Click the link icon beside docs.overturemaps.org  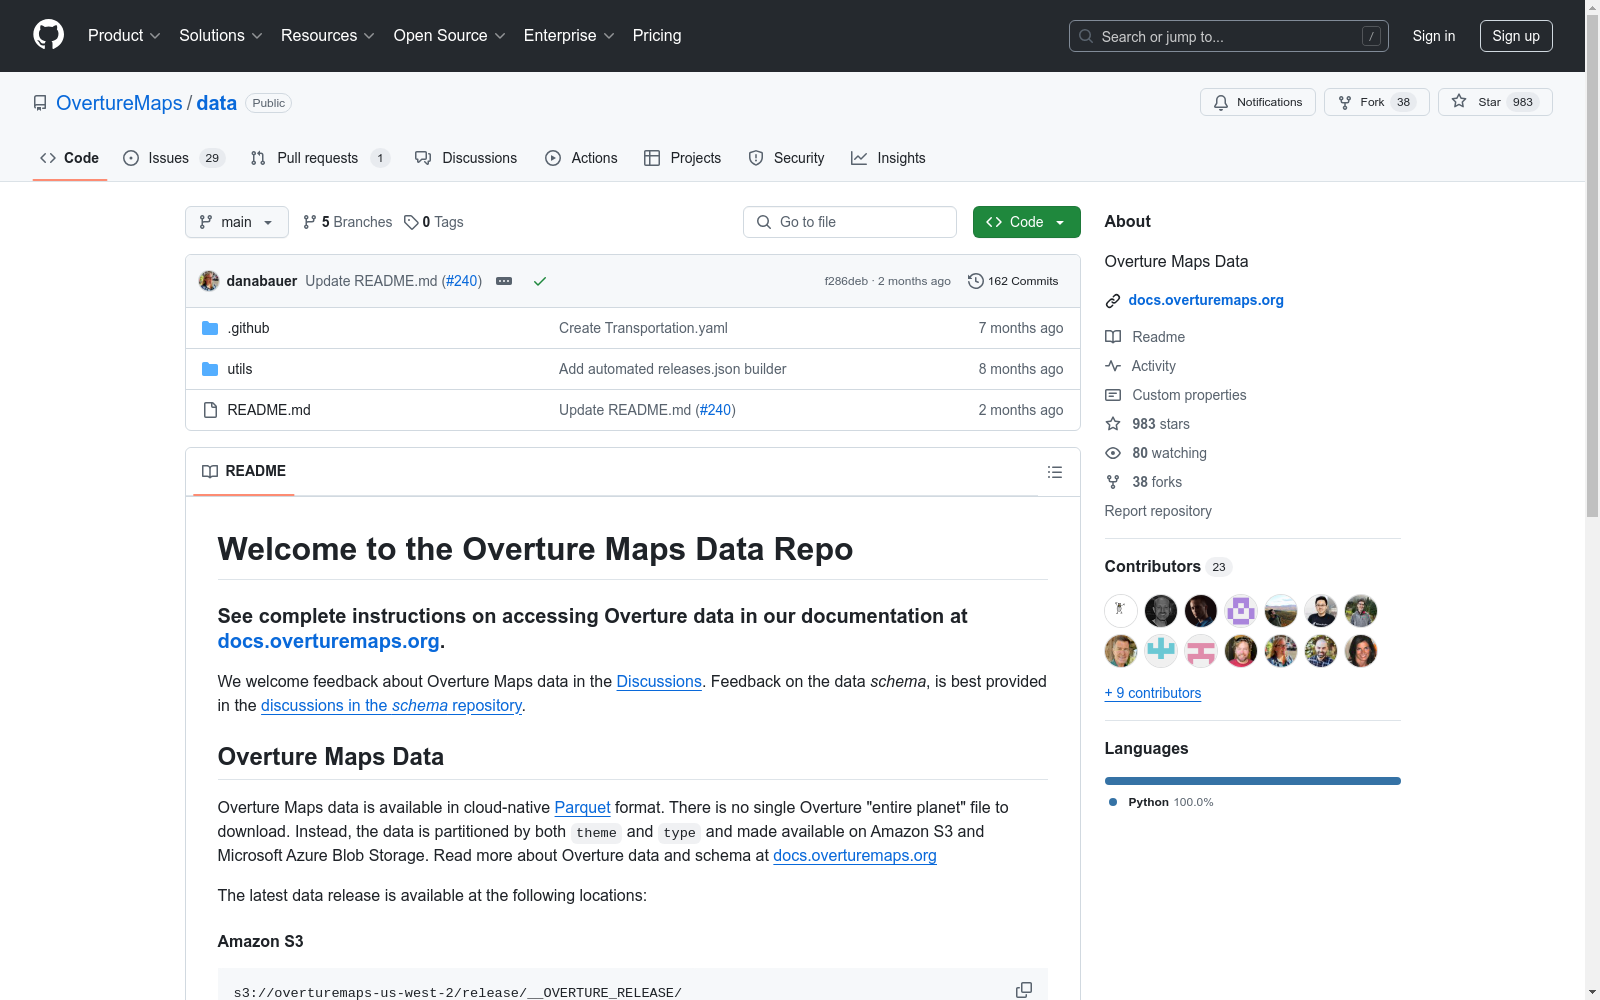click(x=1113, y=301)
